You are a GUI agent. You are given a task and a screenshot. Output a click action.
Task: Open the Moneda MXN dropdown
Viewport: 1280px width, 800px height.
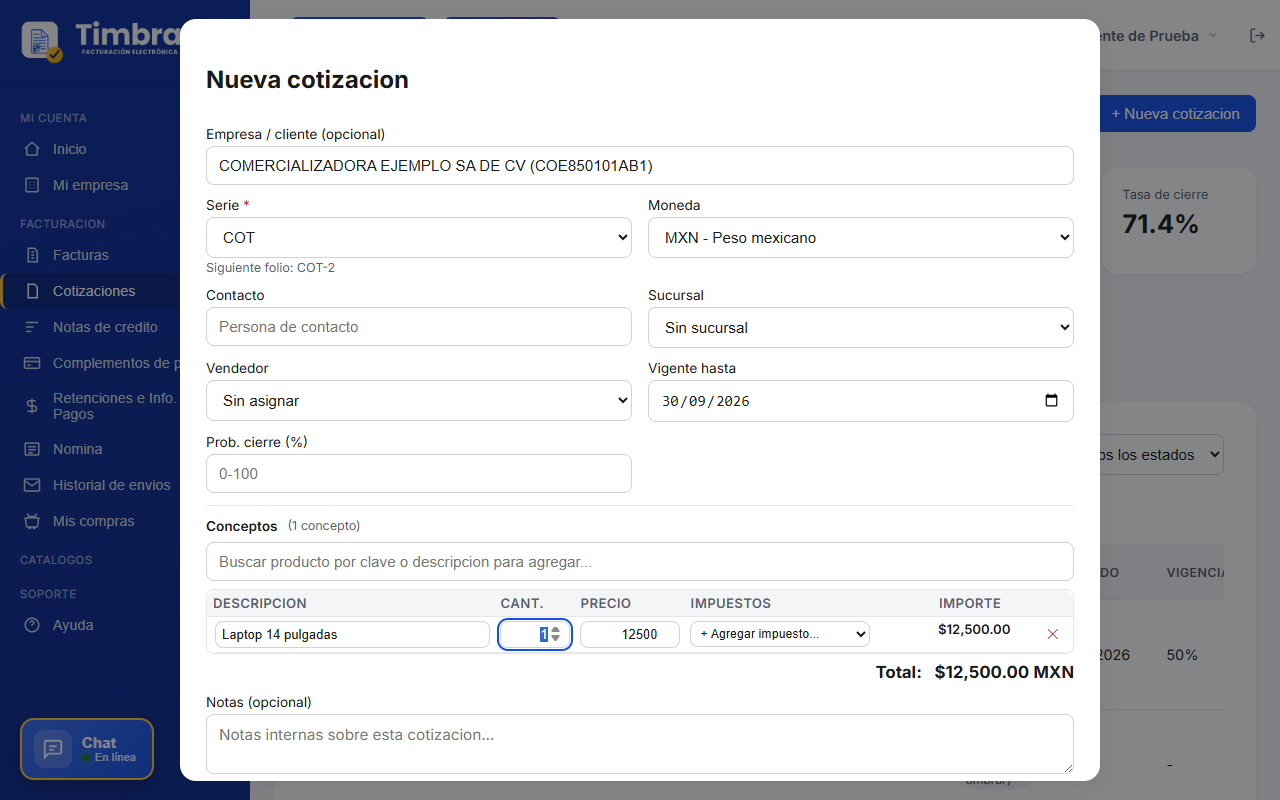pos(861,238)
